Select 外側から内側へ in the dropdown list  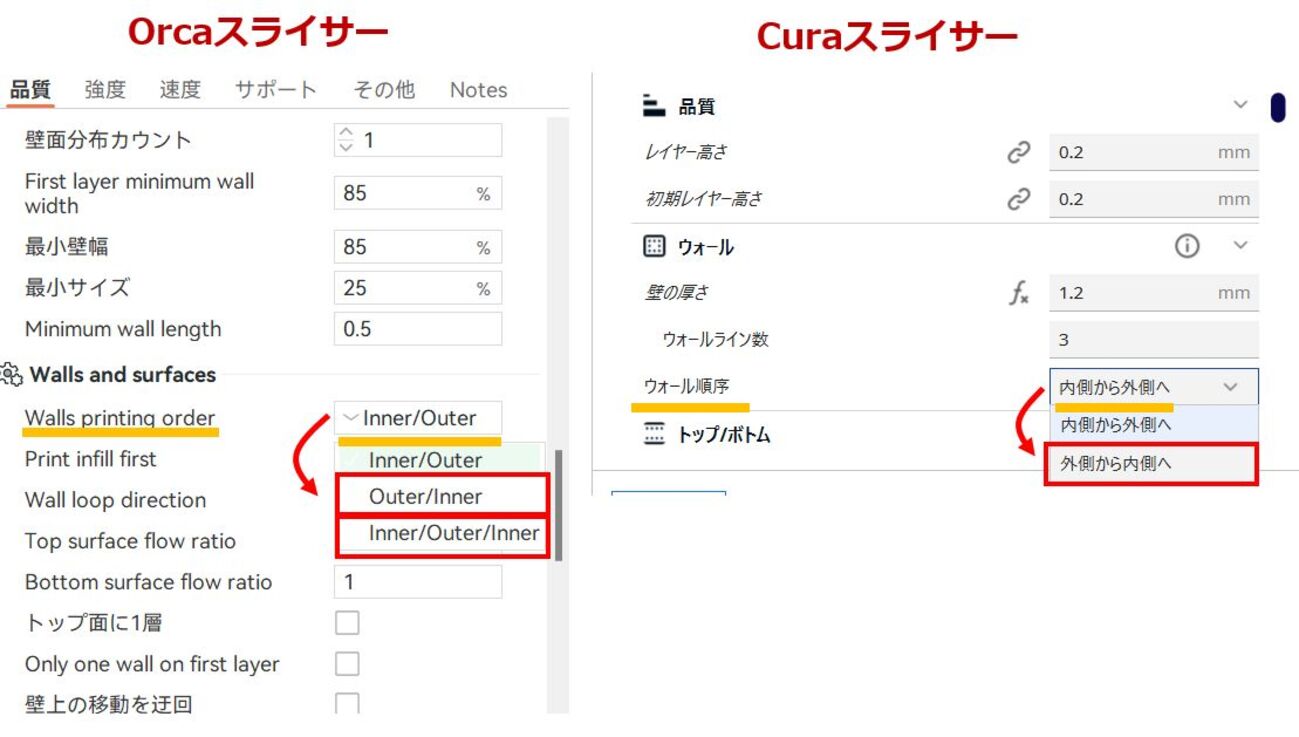click(x=1151, y=464)
